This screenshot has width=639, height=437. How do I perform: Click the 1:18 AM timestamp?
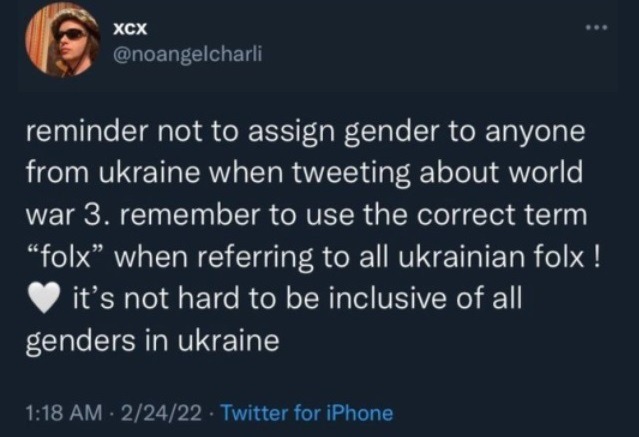(60, 413)
